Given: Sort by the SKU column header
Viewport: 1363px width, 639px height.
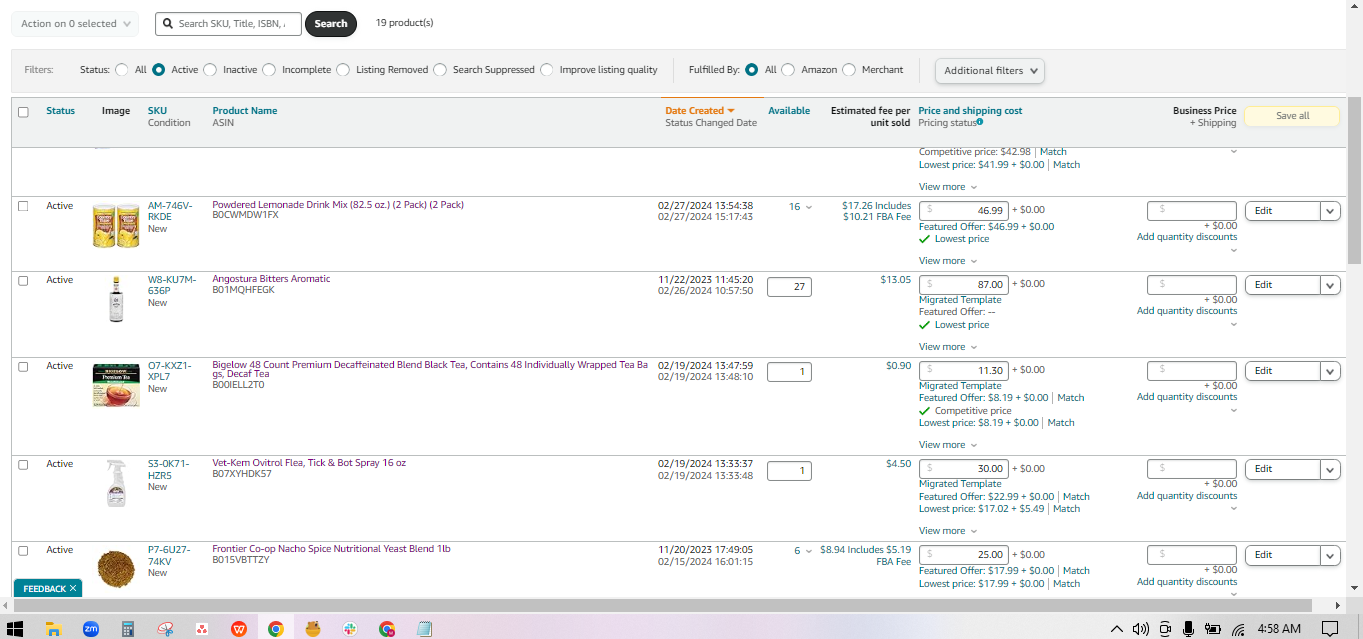Looking at the screenshot, I should point(157,111).
